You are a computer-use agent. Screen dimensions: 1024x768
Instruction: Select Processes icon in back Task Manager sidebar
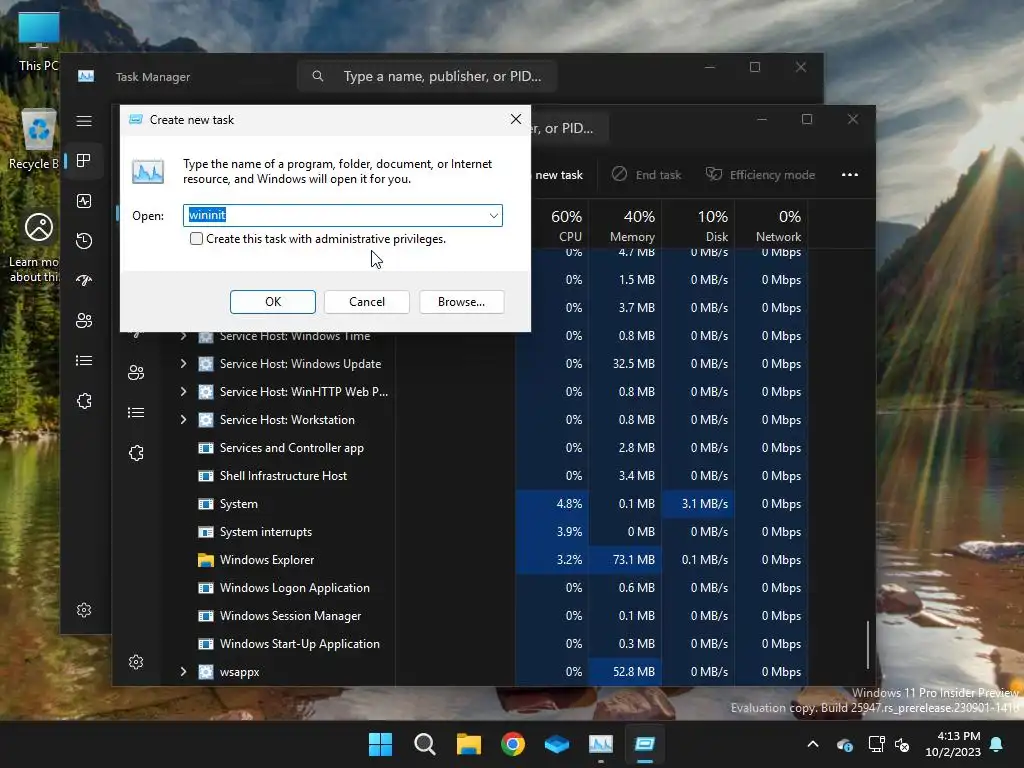[84, 161]
